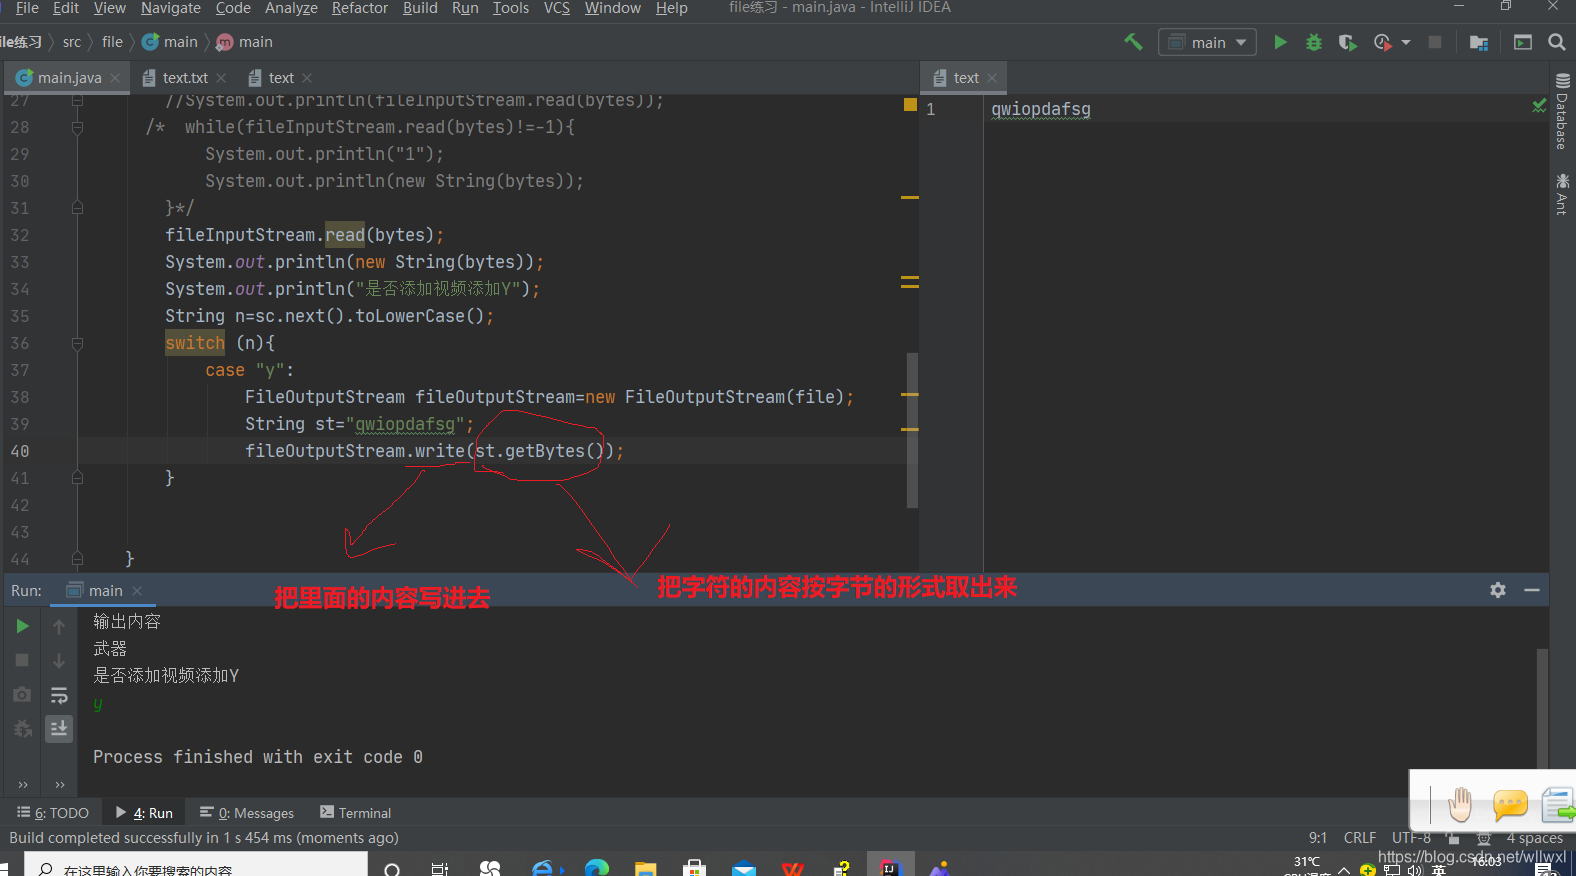
Task: Click the inspection checkmark in the text editor
Action: [x=1539, y=106]
